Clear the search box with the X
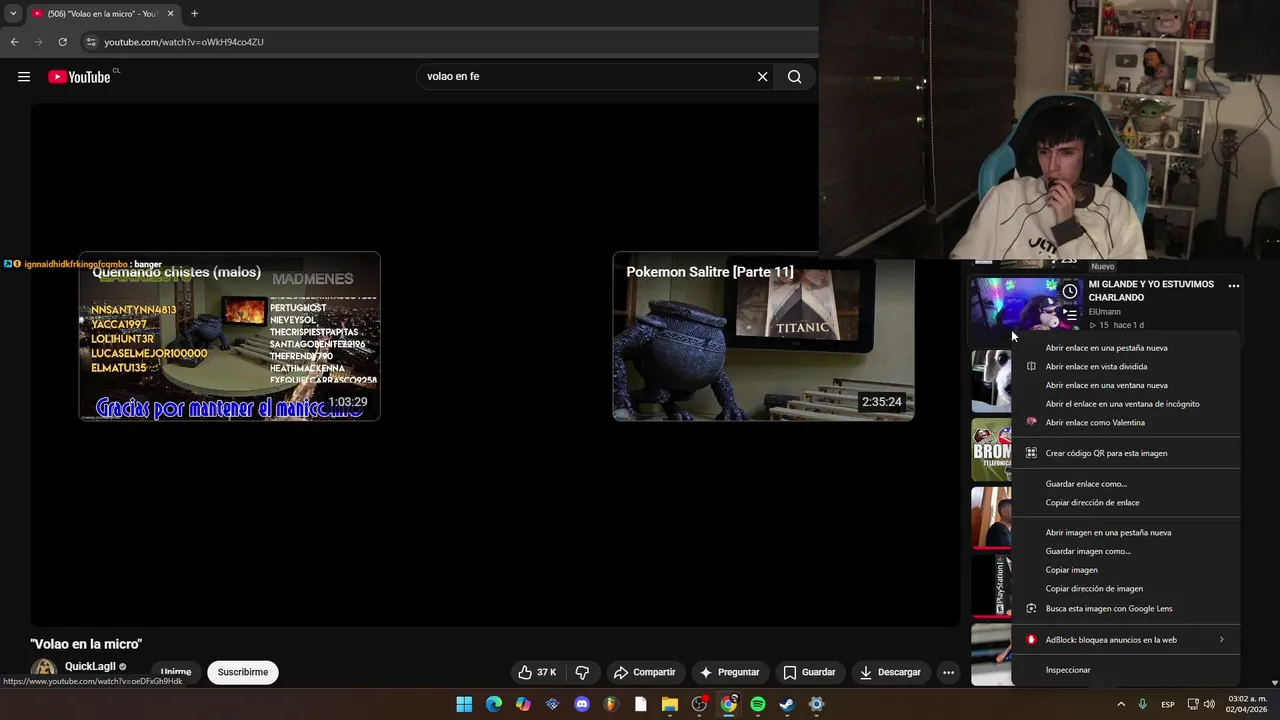1280x720 pixels. 762,77
